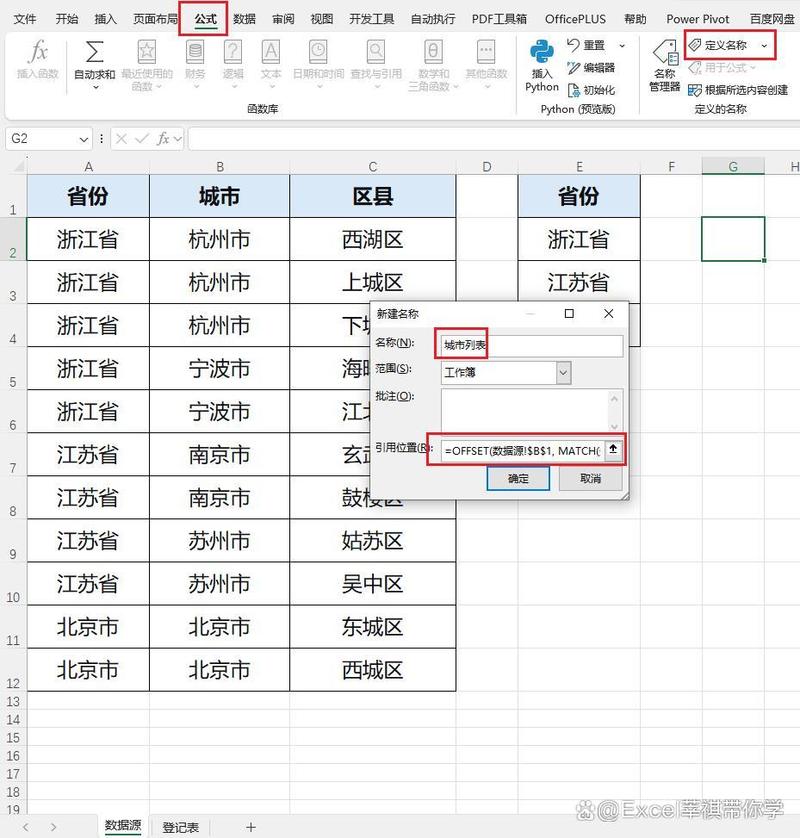800x838 pixels.
Task: Switch to the Data (数据) ribbon tab
Action: [242, 17]
